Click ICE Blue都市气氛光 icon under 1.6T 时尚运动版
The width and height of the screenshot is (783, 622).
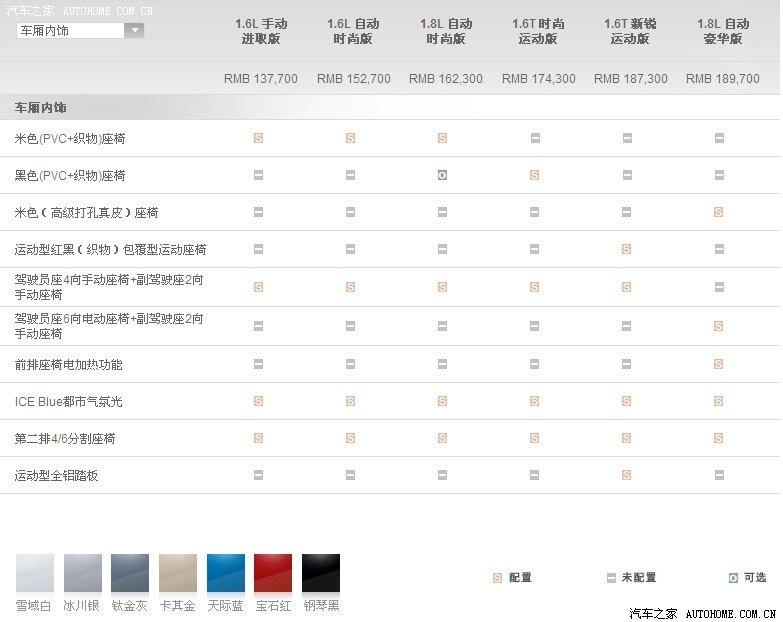[x=534, y=401]
